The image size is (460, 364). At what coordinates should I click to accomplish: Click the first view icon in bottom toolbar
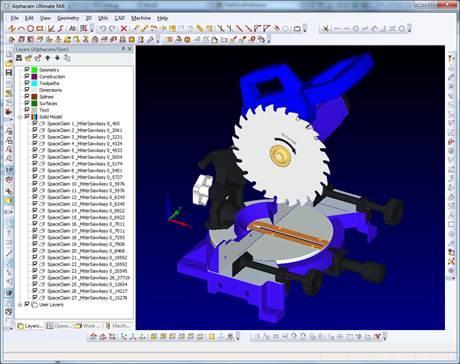tap(93, 337)
